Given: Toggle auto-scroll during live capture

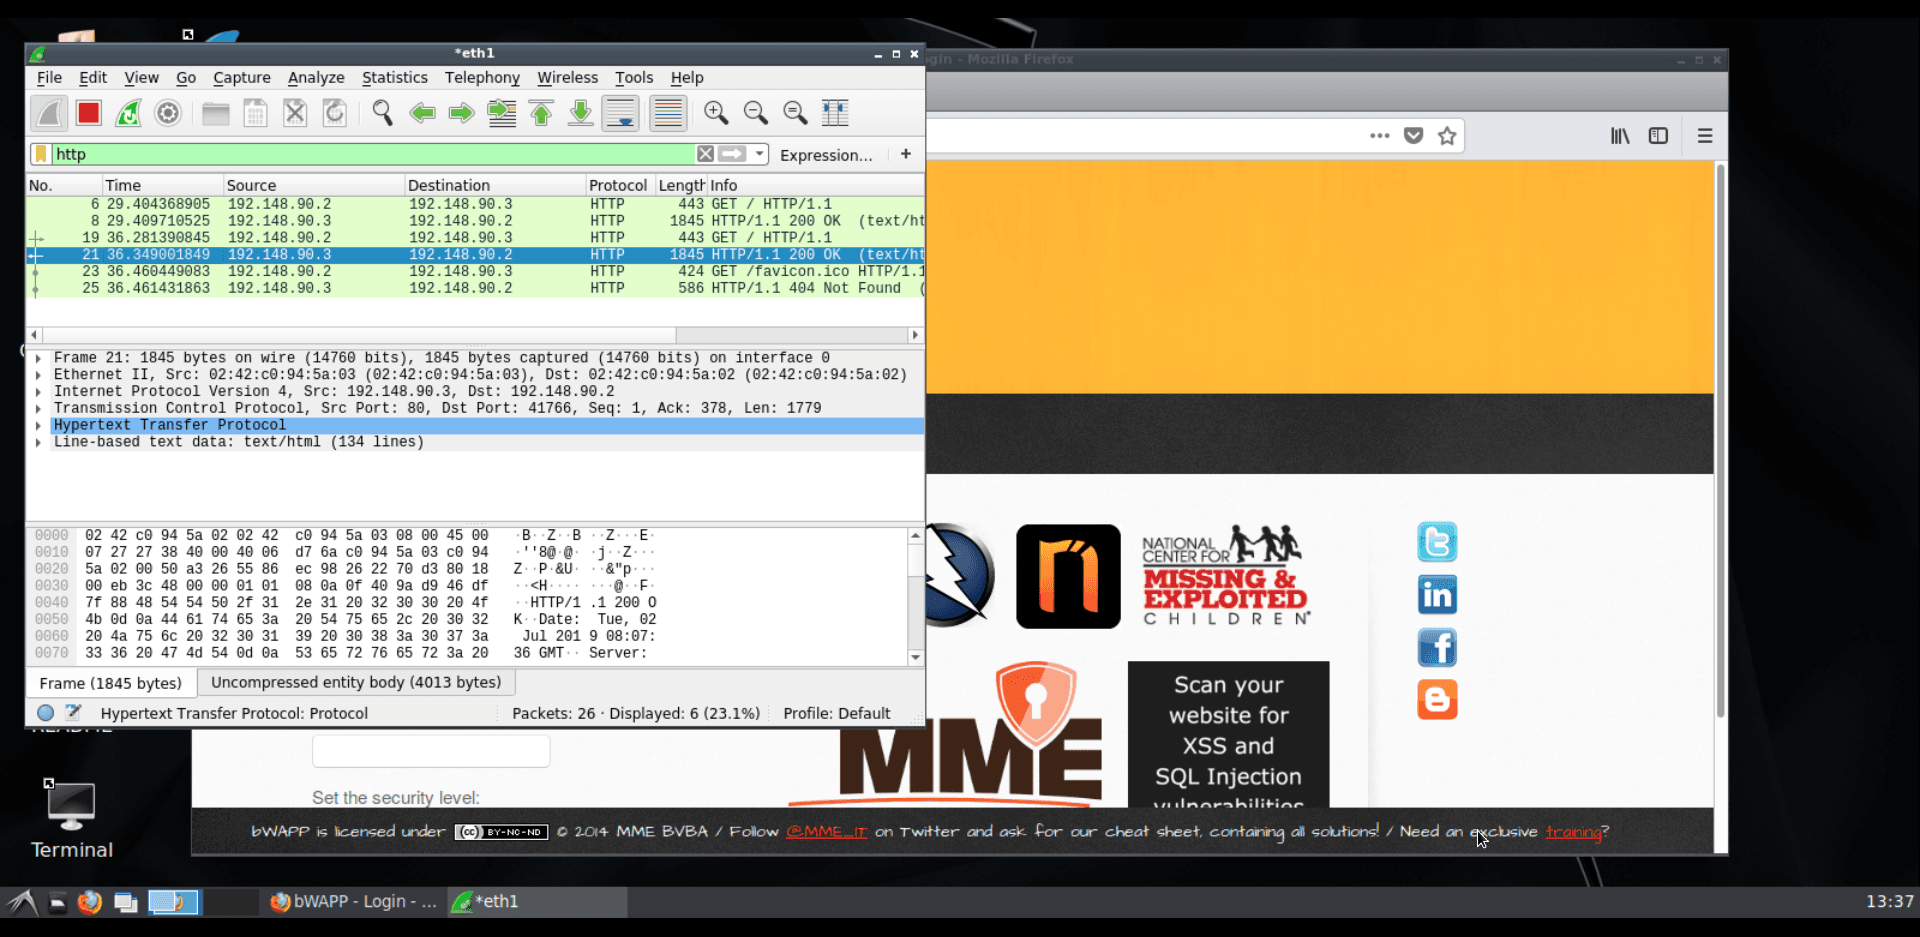Looking at the screenshot, I should [x=621, y=113].
